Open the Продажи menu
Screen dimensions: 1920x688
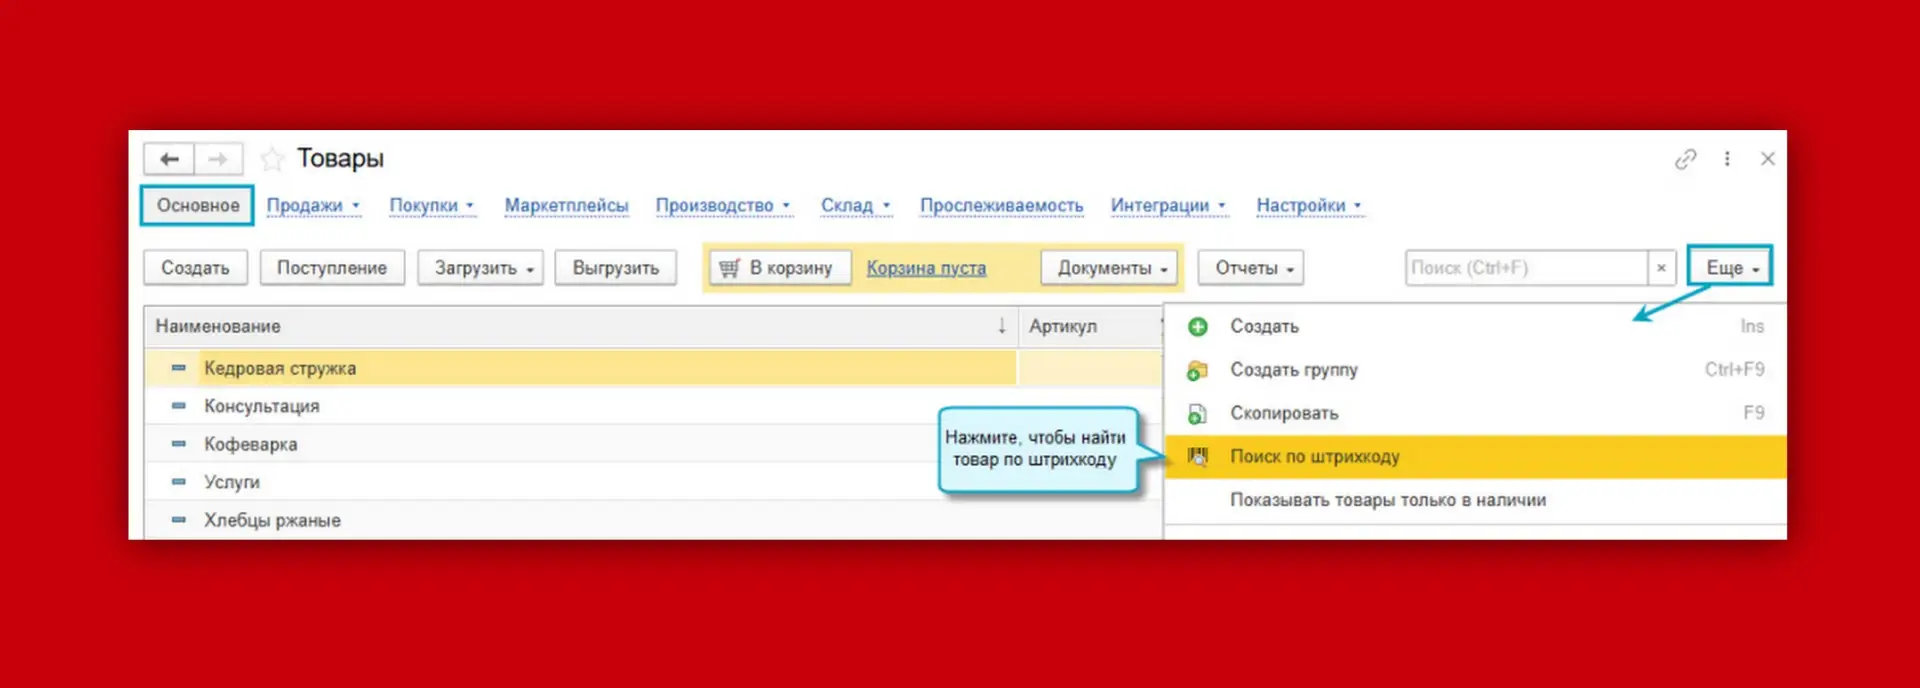coord(313,205)
